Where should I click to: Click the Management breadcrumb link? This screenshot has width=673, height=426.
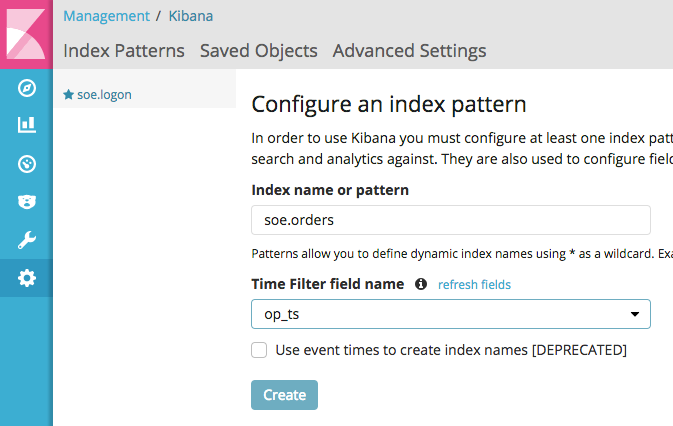(x=105, y=16)
